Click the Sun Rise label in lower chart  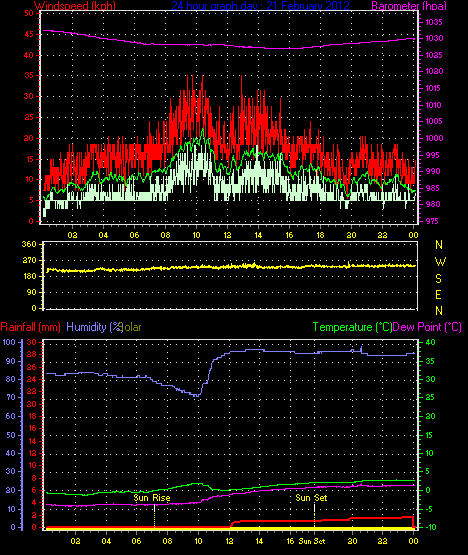(152, 498)
